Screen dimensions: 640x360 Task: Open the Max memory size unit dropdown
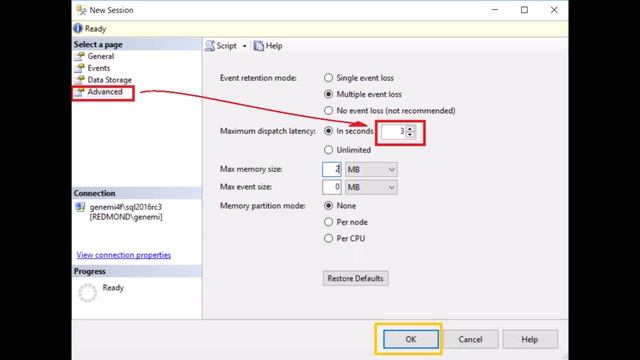click(371, 169)
